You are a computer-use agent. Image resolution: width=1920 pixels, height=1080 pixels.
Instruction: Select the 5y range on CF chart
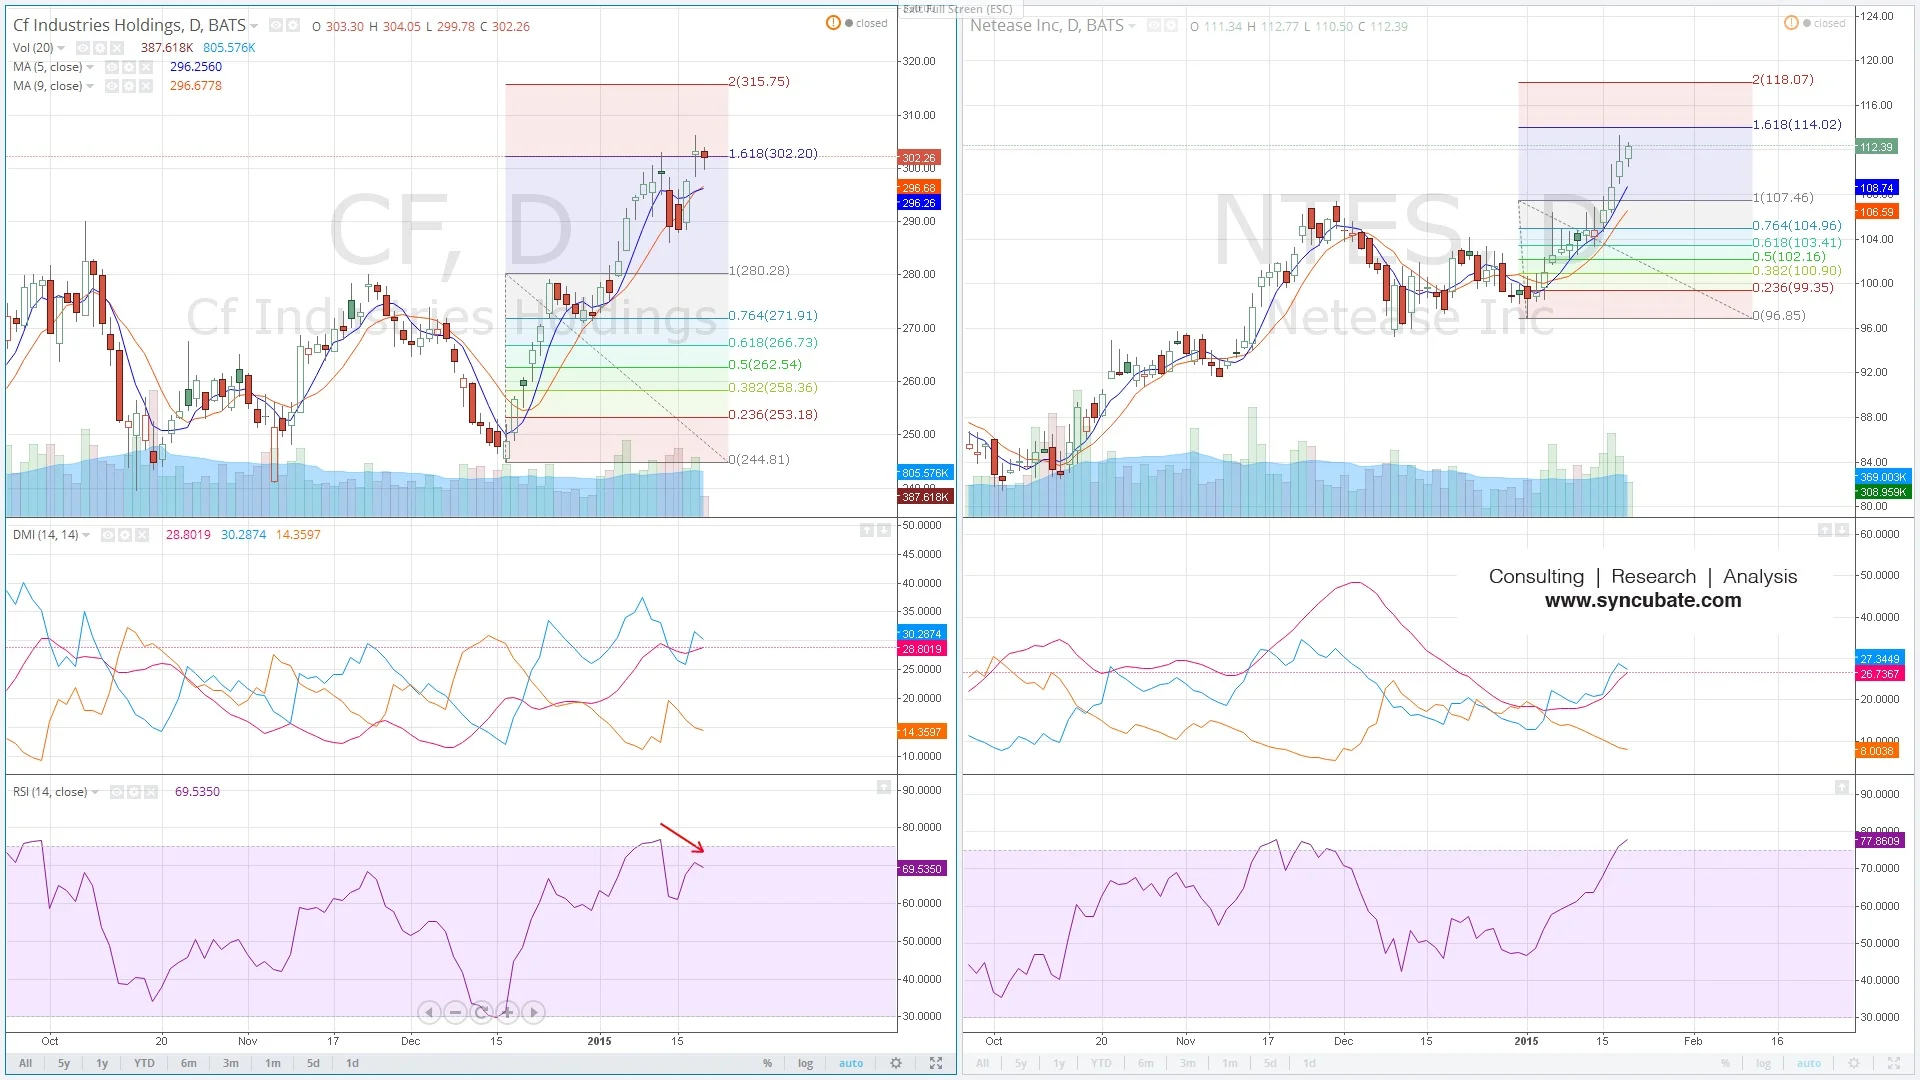64,1063
